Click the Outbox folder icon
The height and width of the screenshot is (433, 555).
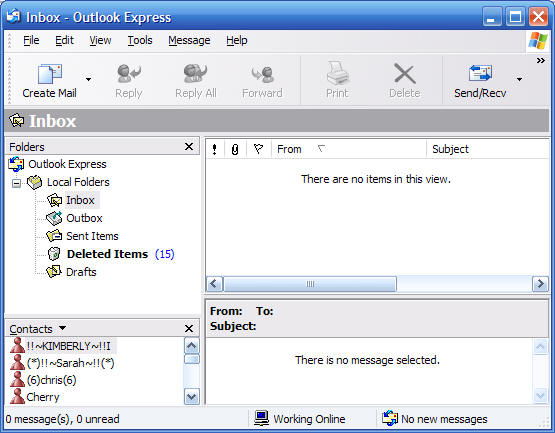pos(54,218)
